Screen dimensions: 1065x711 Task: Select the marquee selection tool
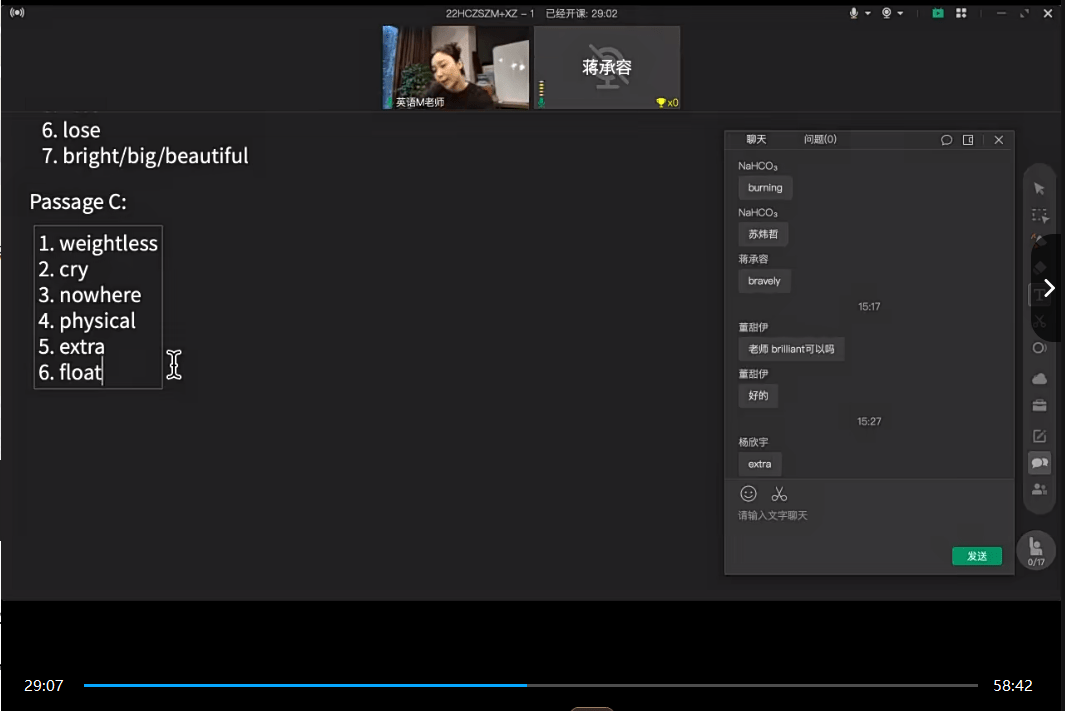pyautogui.click(x=1039, y=215)
